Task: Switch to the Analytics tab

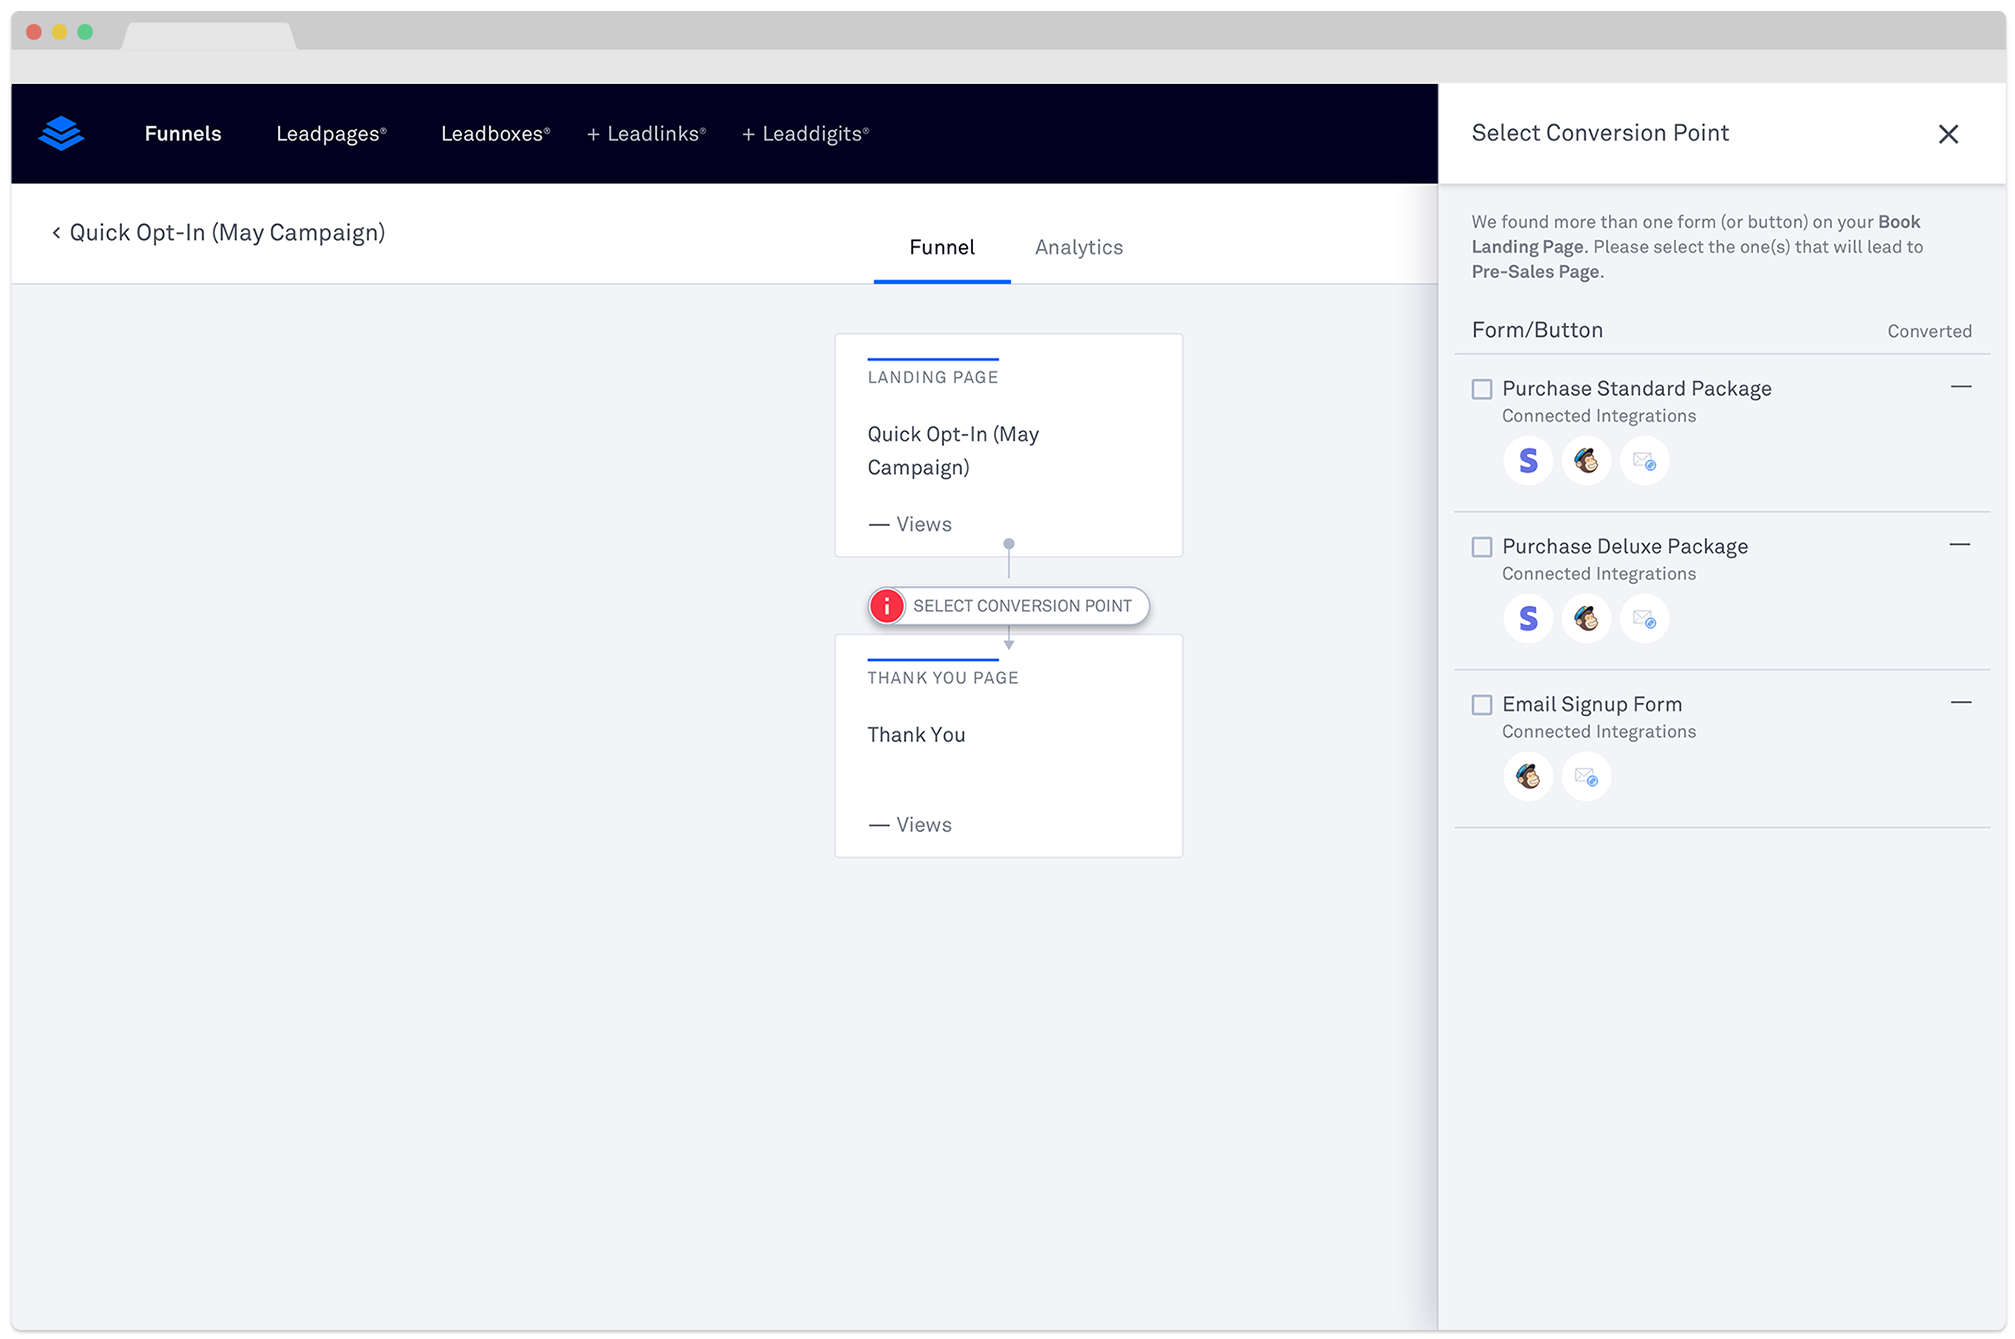Action: tap(1078, 247)
